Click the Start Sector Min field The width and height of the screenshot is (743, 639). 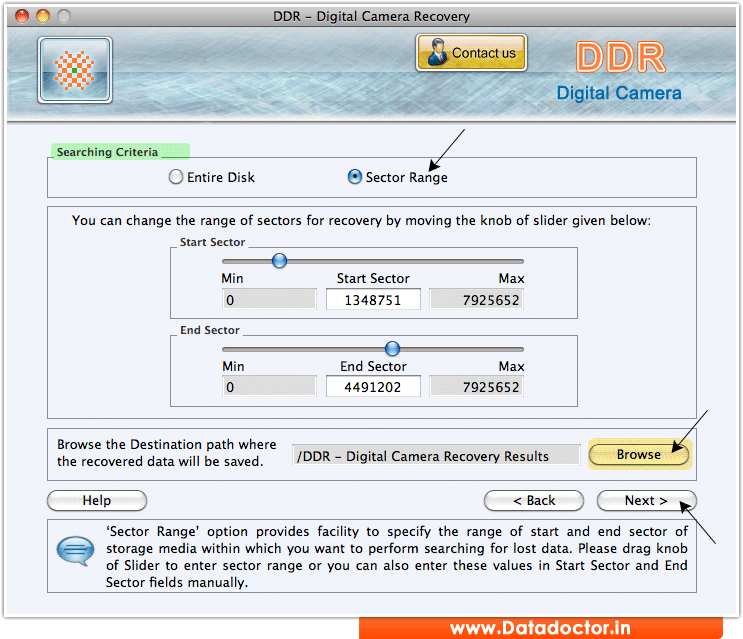pos(269,300)
